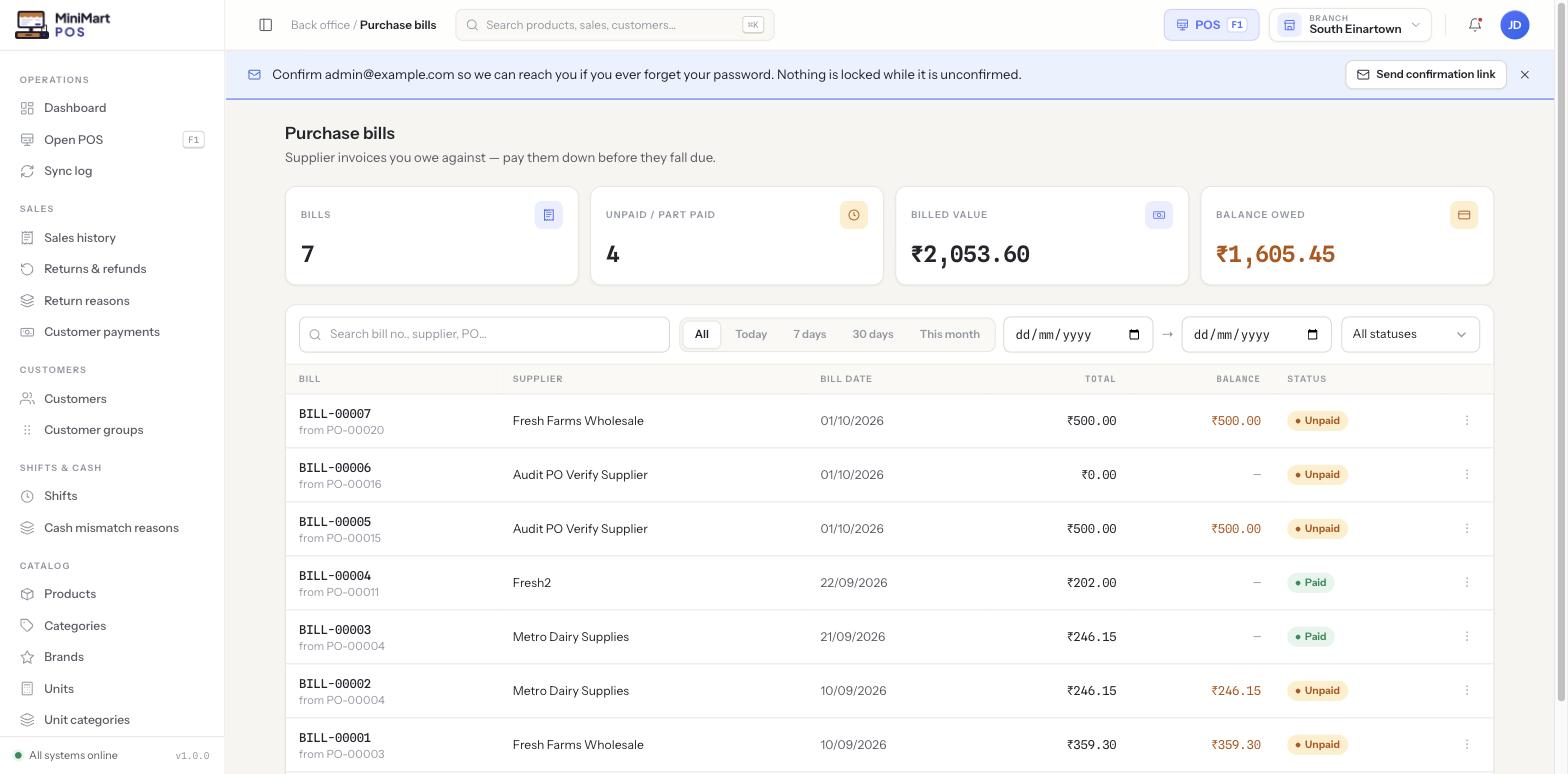Go to Back office breadcrumb

[x=320, y=25]
